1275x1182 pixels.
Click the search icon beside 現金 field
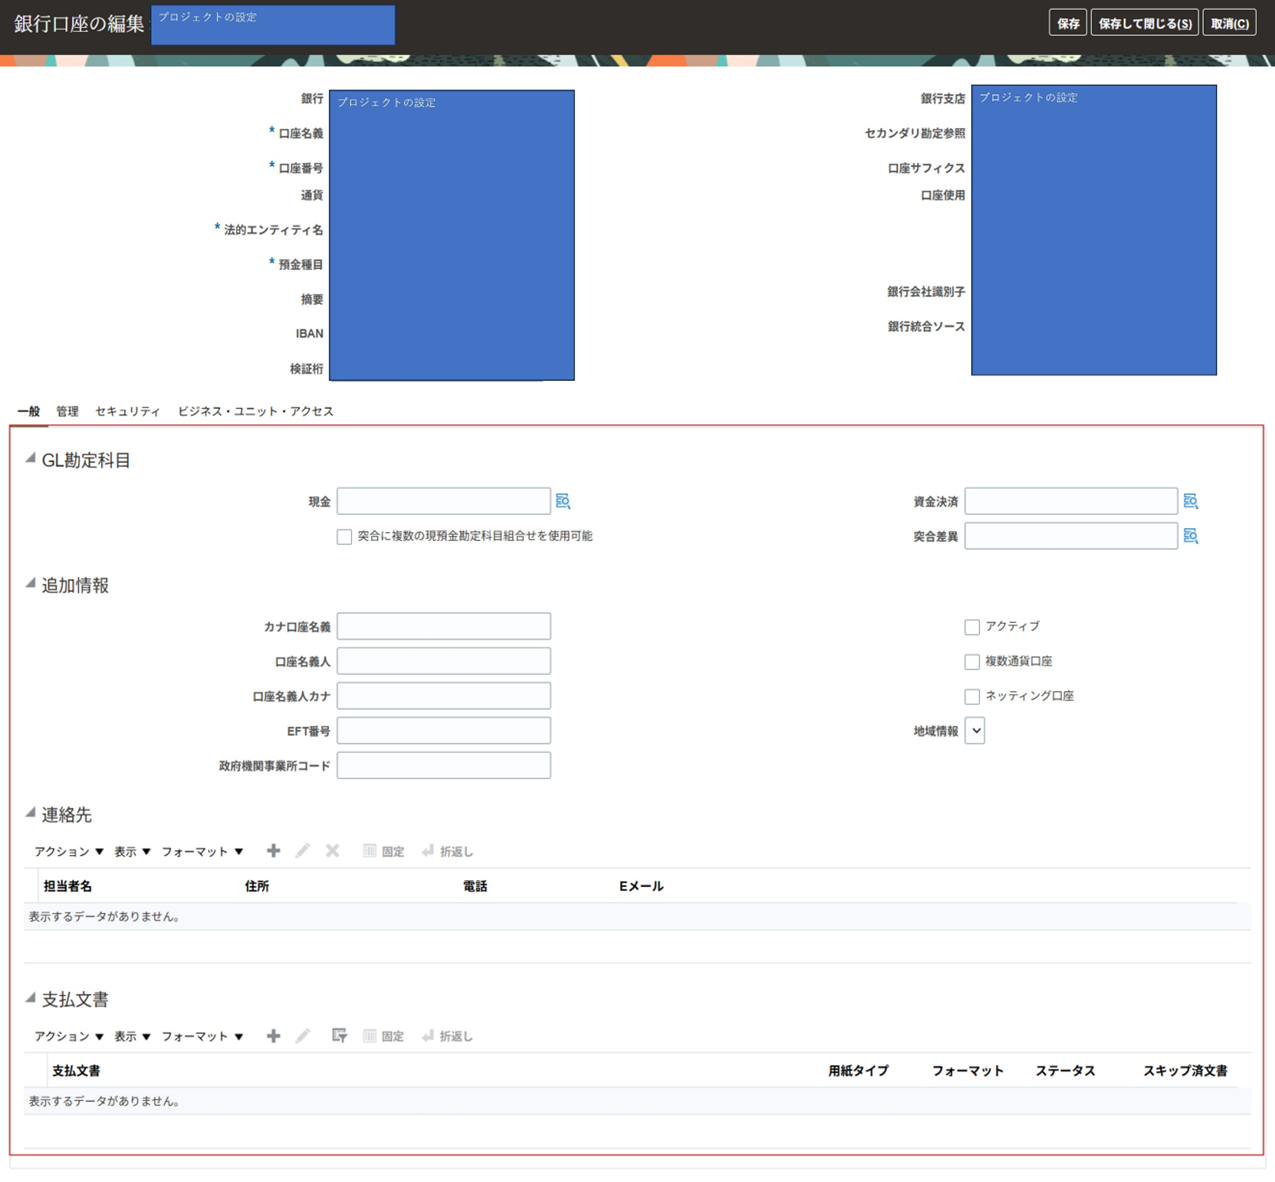[563, 501]
